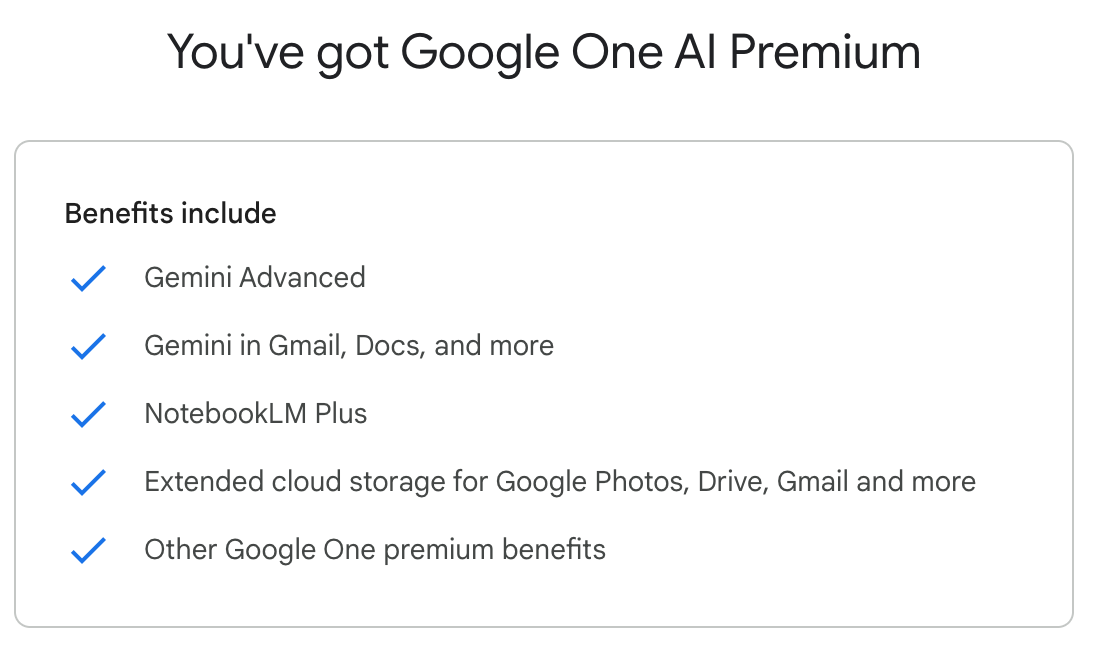Click the blue checkmark beside Gemini Advanced
This screenshot has width=1094, height=654.
click(89, 278)
